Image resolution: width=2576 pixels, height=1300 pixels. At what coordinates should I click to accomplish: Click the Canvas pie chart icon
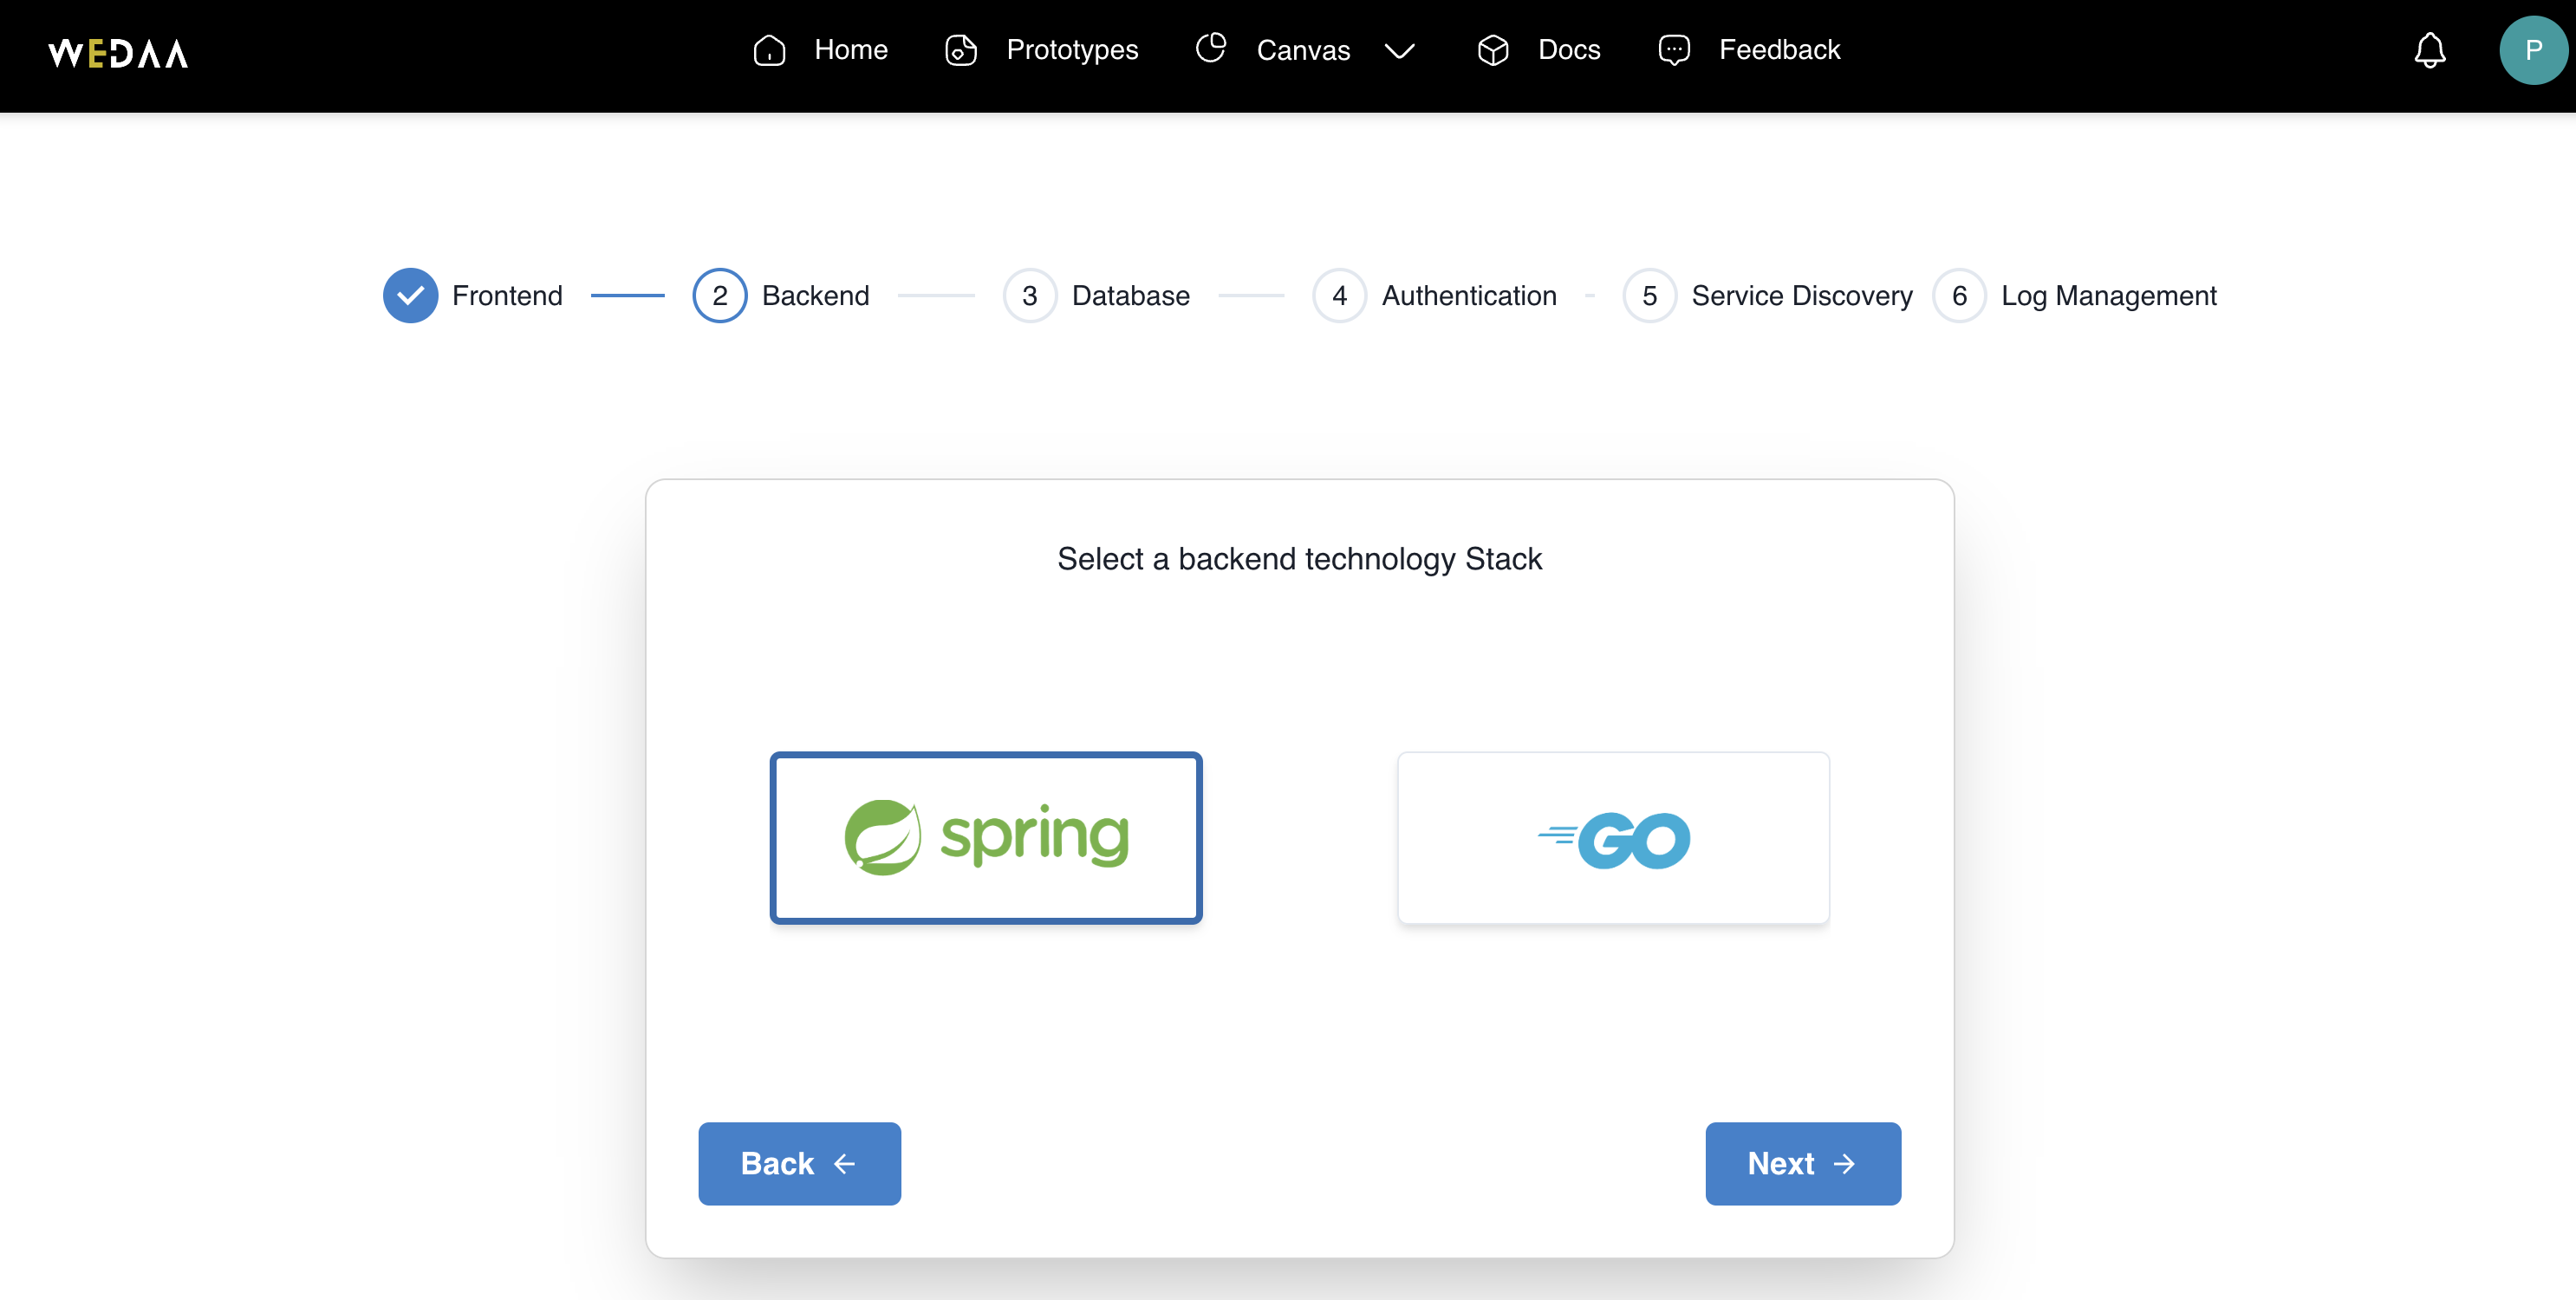[x=1211, y=48]
